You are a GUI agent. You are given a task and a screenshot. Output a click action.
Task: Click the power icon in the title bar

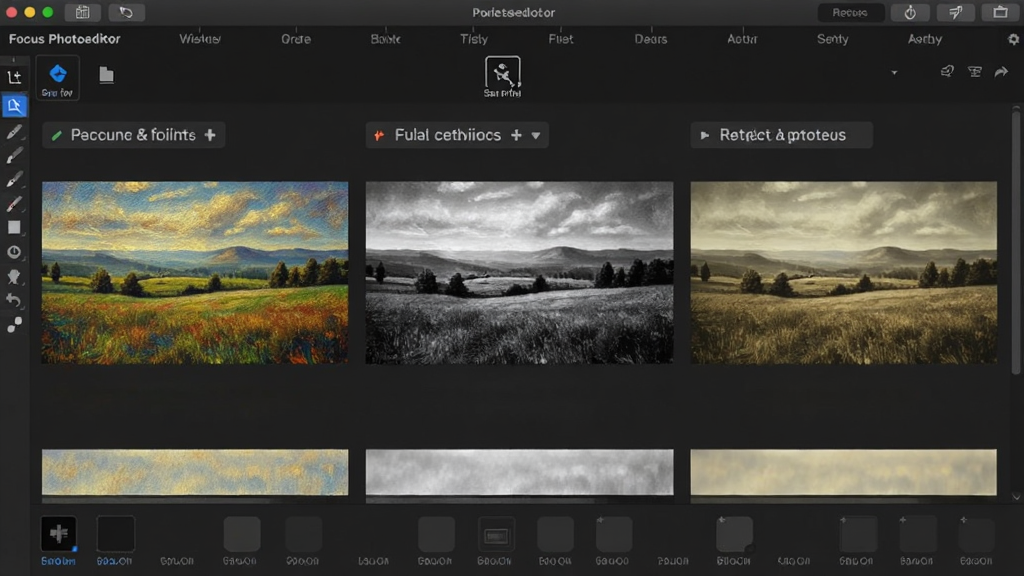pyautogui.click(x=910, y=12)
